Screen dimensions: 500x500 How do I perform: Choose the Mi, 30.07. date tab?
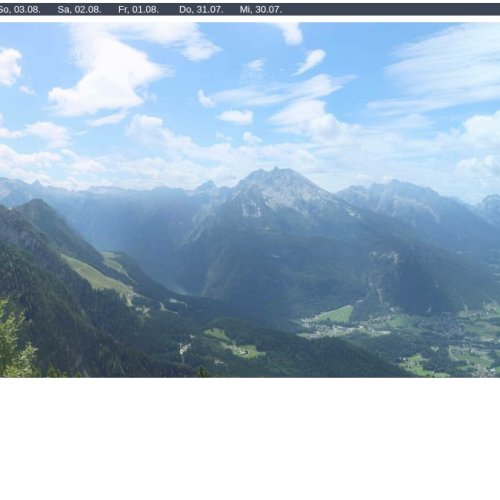click(260, 10)
